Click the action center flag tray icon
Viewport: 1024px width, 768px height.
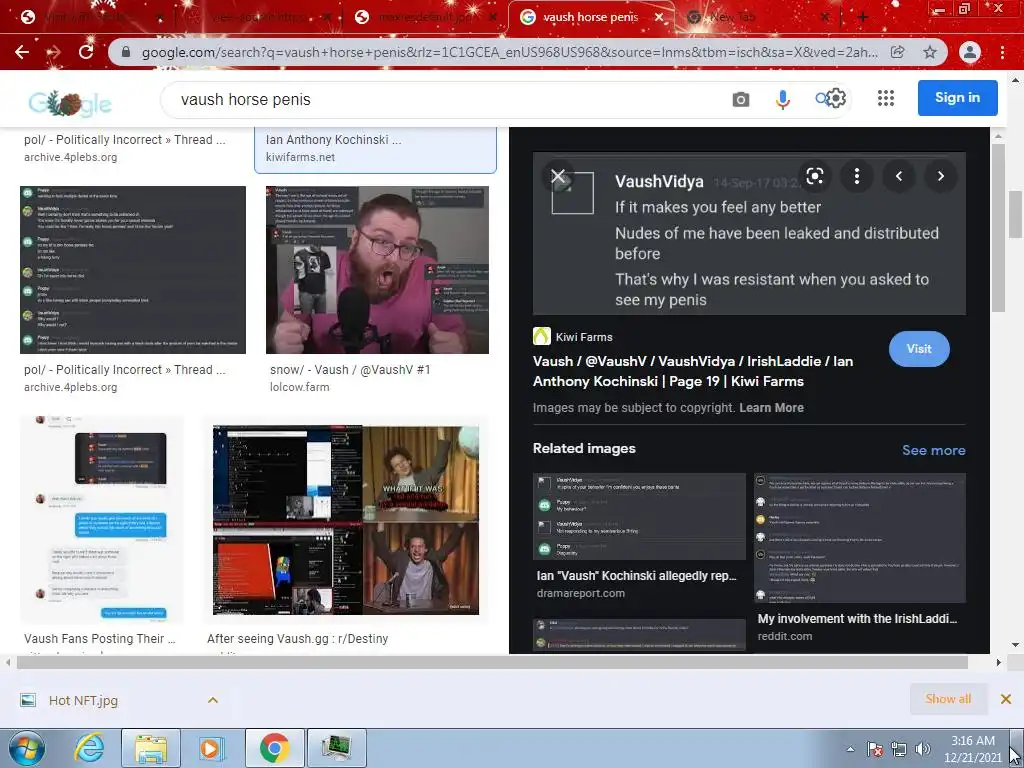(x=874, y=749)
